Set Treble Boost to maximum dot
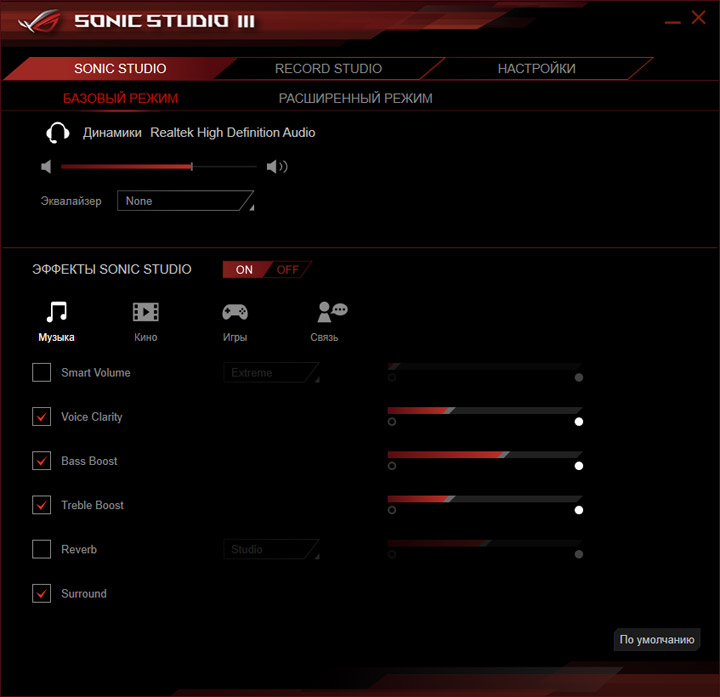720x697 pixels. [x=579, y=510]
